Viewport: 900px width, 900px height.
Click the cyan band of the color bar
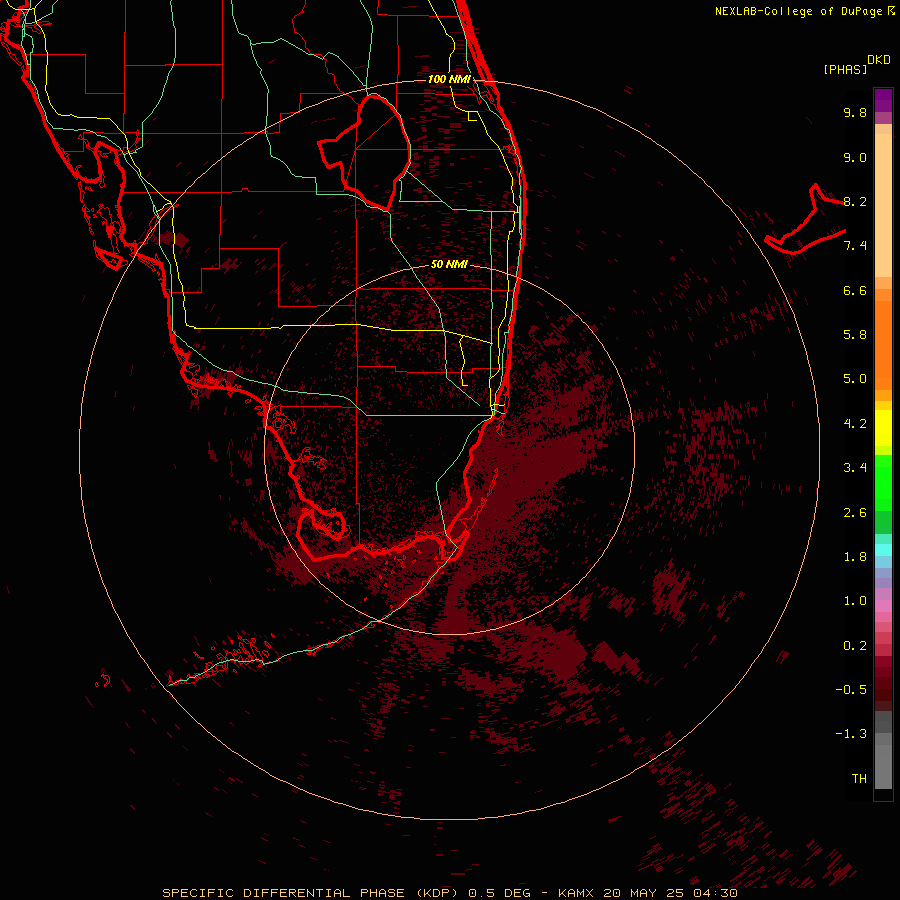pyautogui.click(x=883, y=550)
